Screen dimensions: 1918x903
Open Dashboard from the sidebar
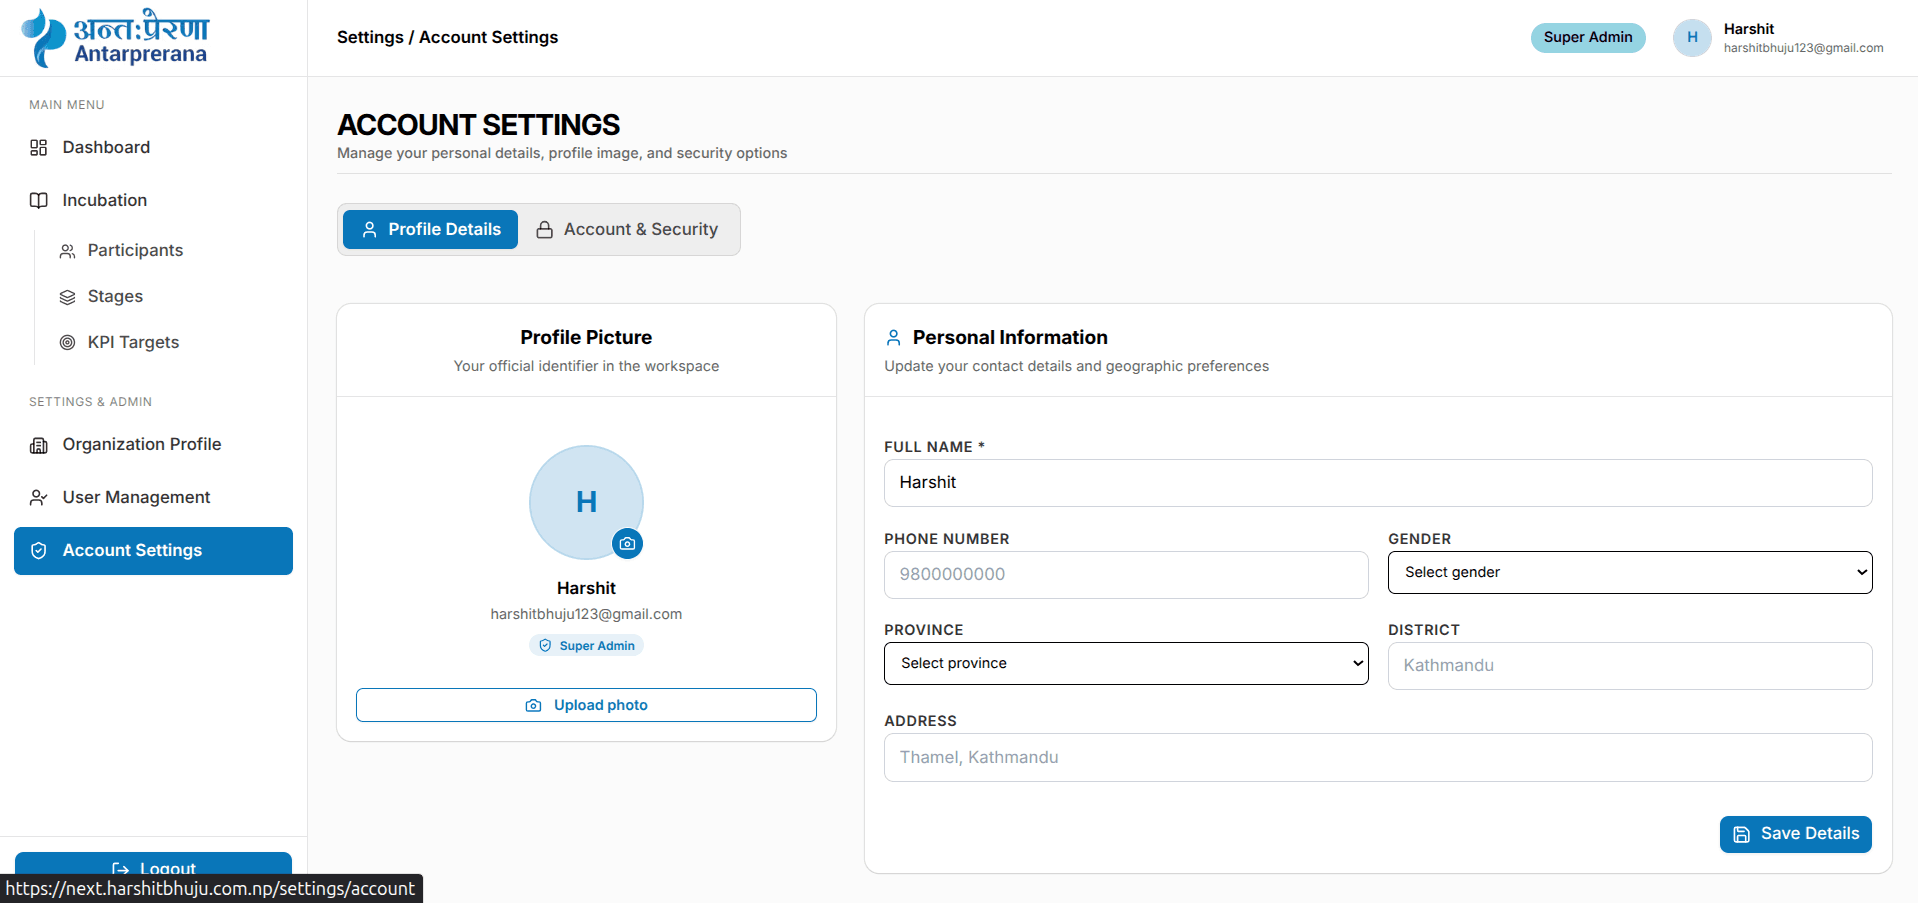pyautogui.click(x=153, y=148)
